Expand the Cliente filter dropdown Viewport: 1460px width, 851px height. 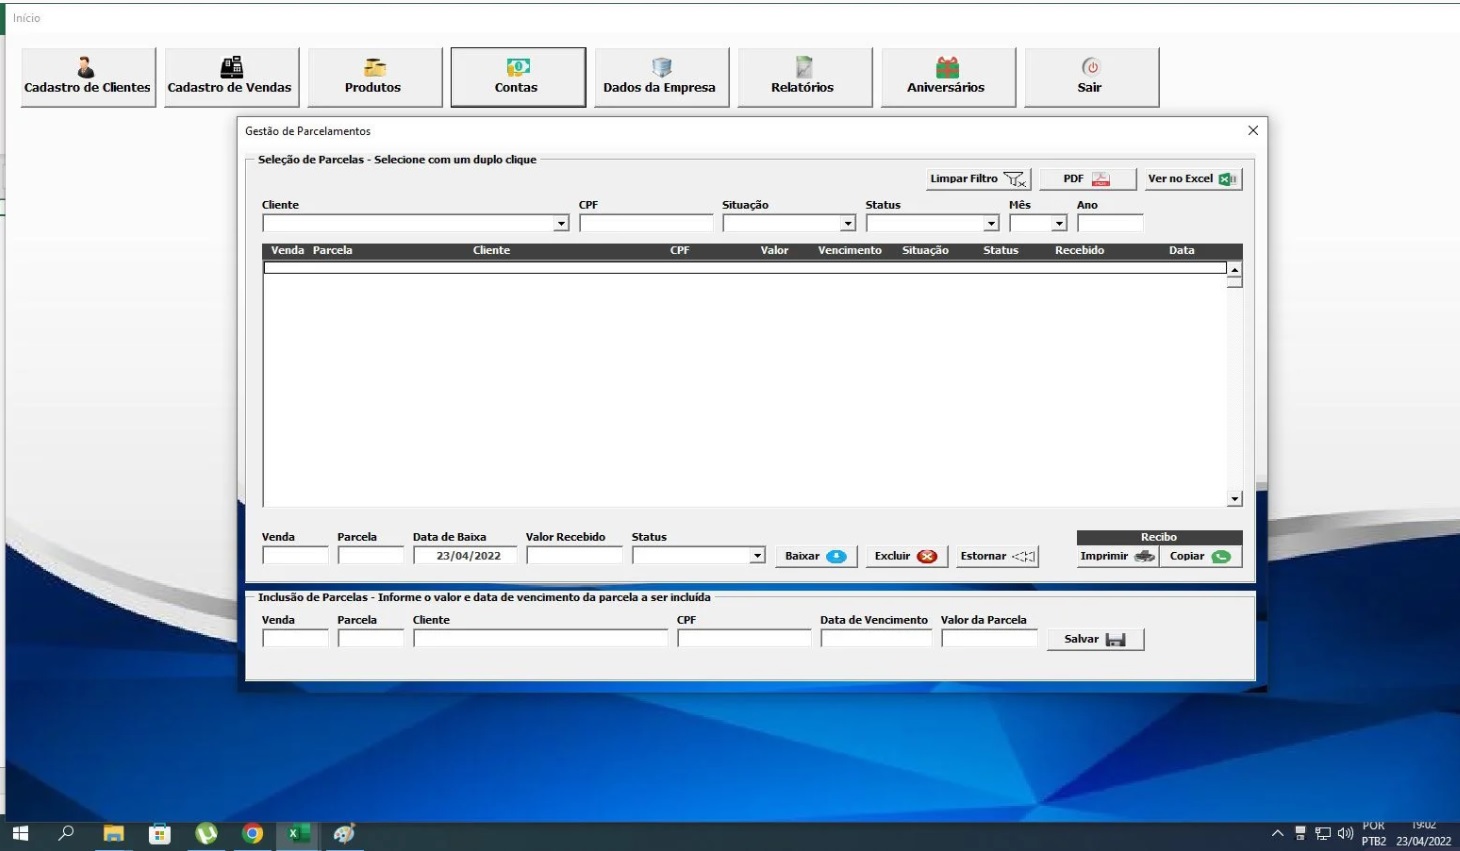[x=561, y=224]
